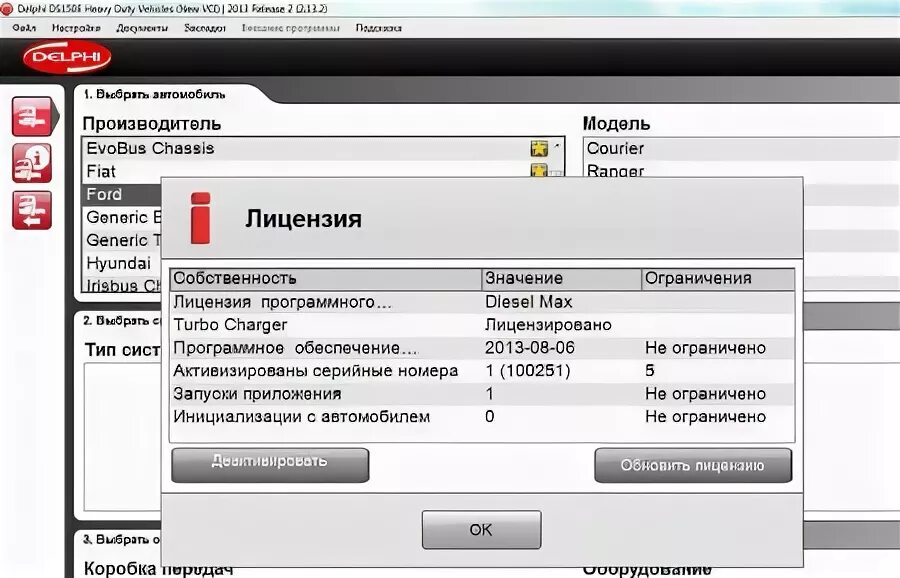Open the fourth menu bar item Закладки
This screenshot has width=900, height=578.
coord(205,28)
